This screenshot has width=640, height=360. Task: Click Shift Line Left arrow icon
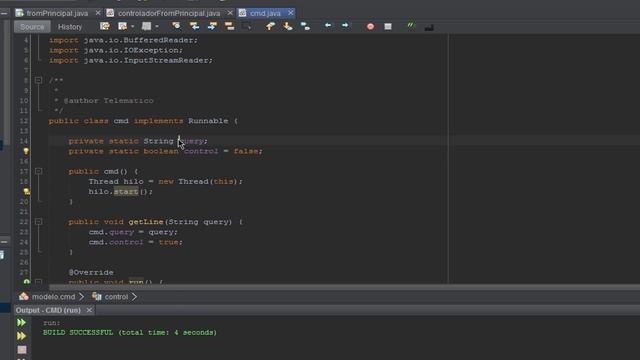[328, 26]
